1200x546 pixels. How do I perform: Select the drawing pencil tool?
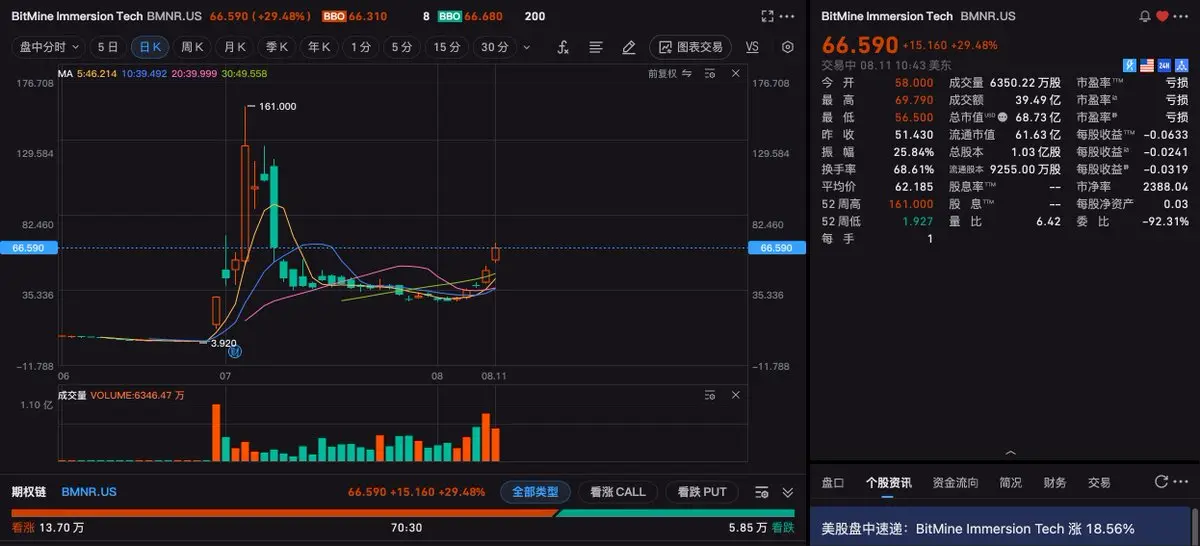(628, 47)
